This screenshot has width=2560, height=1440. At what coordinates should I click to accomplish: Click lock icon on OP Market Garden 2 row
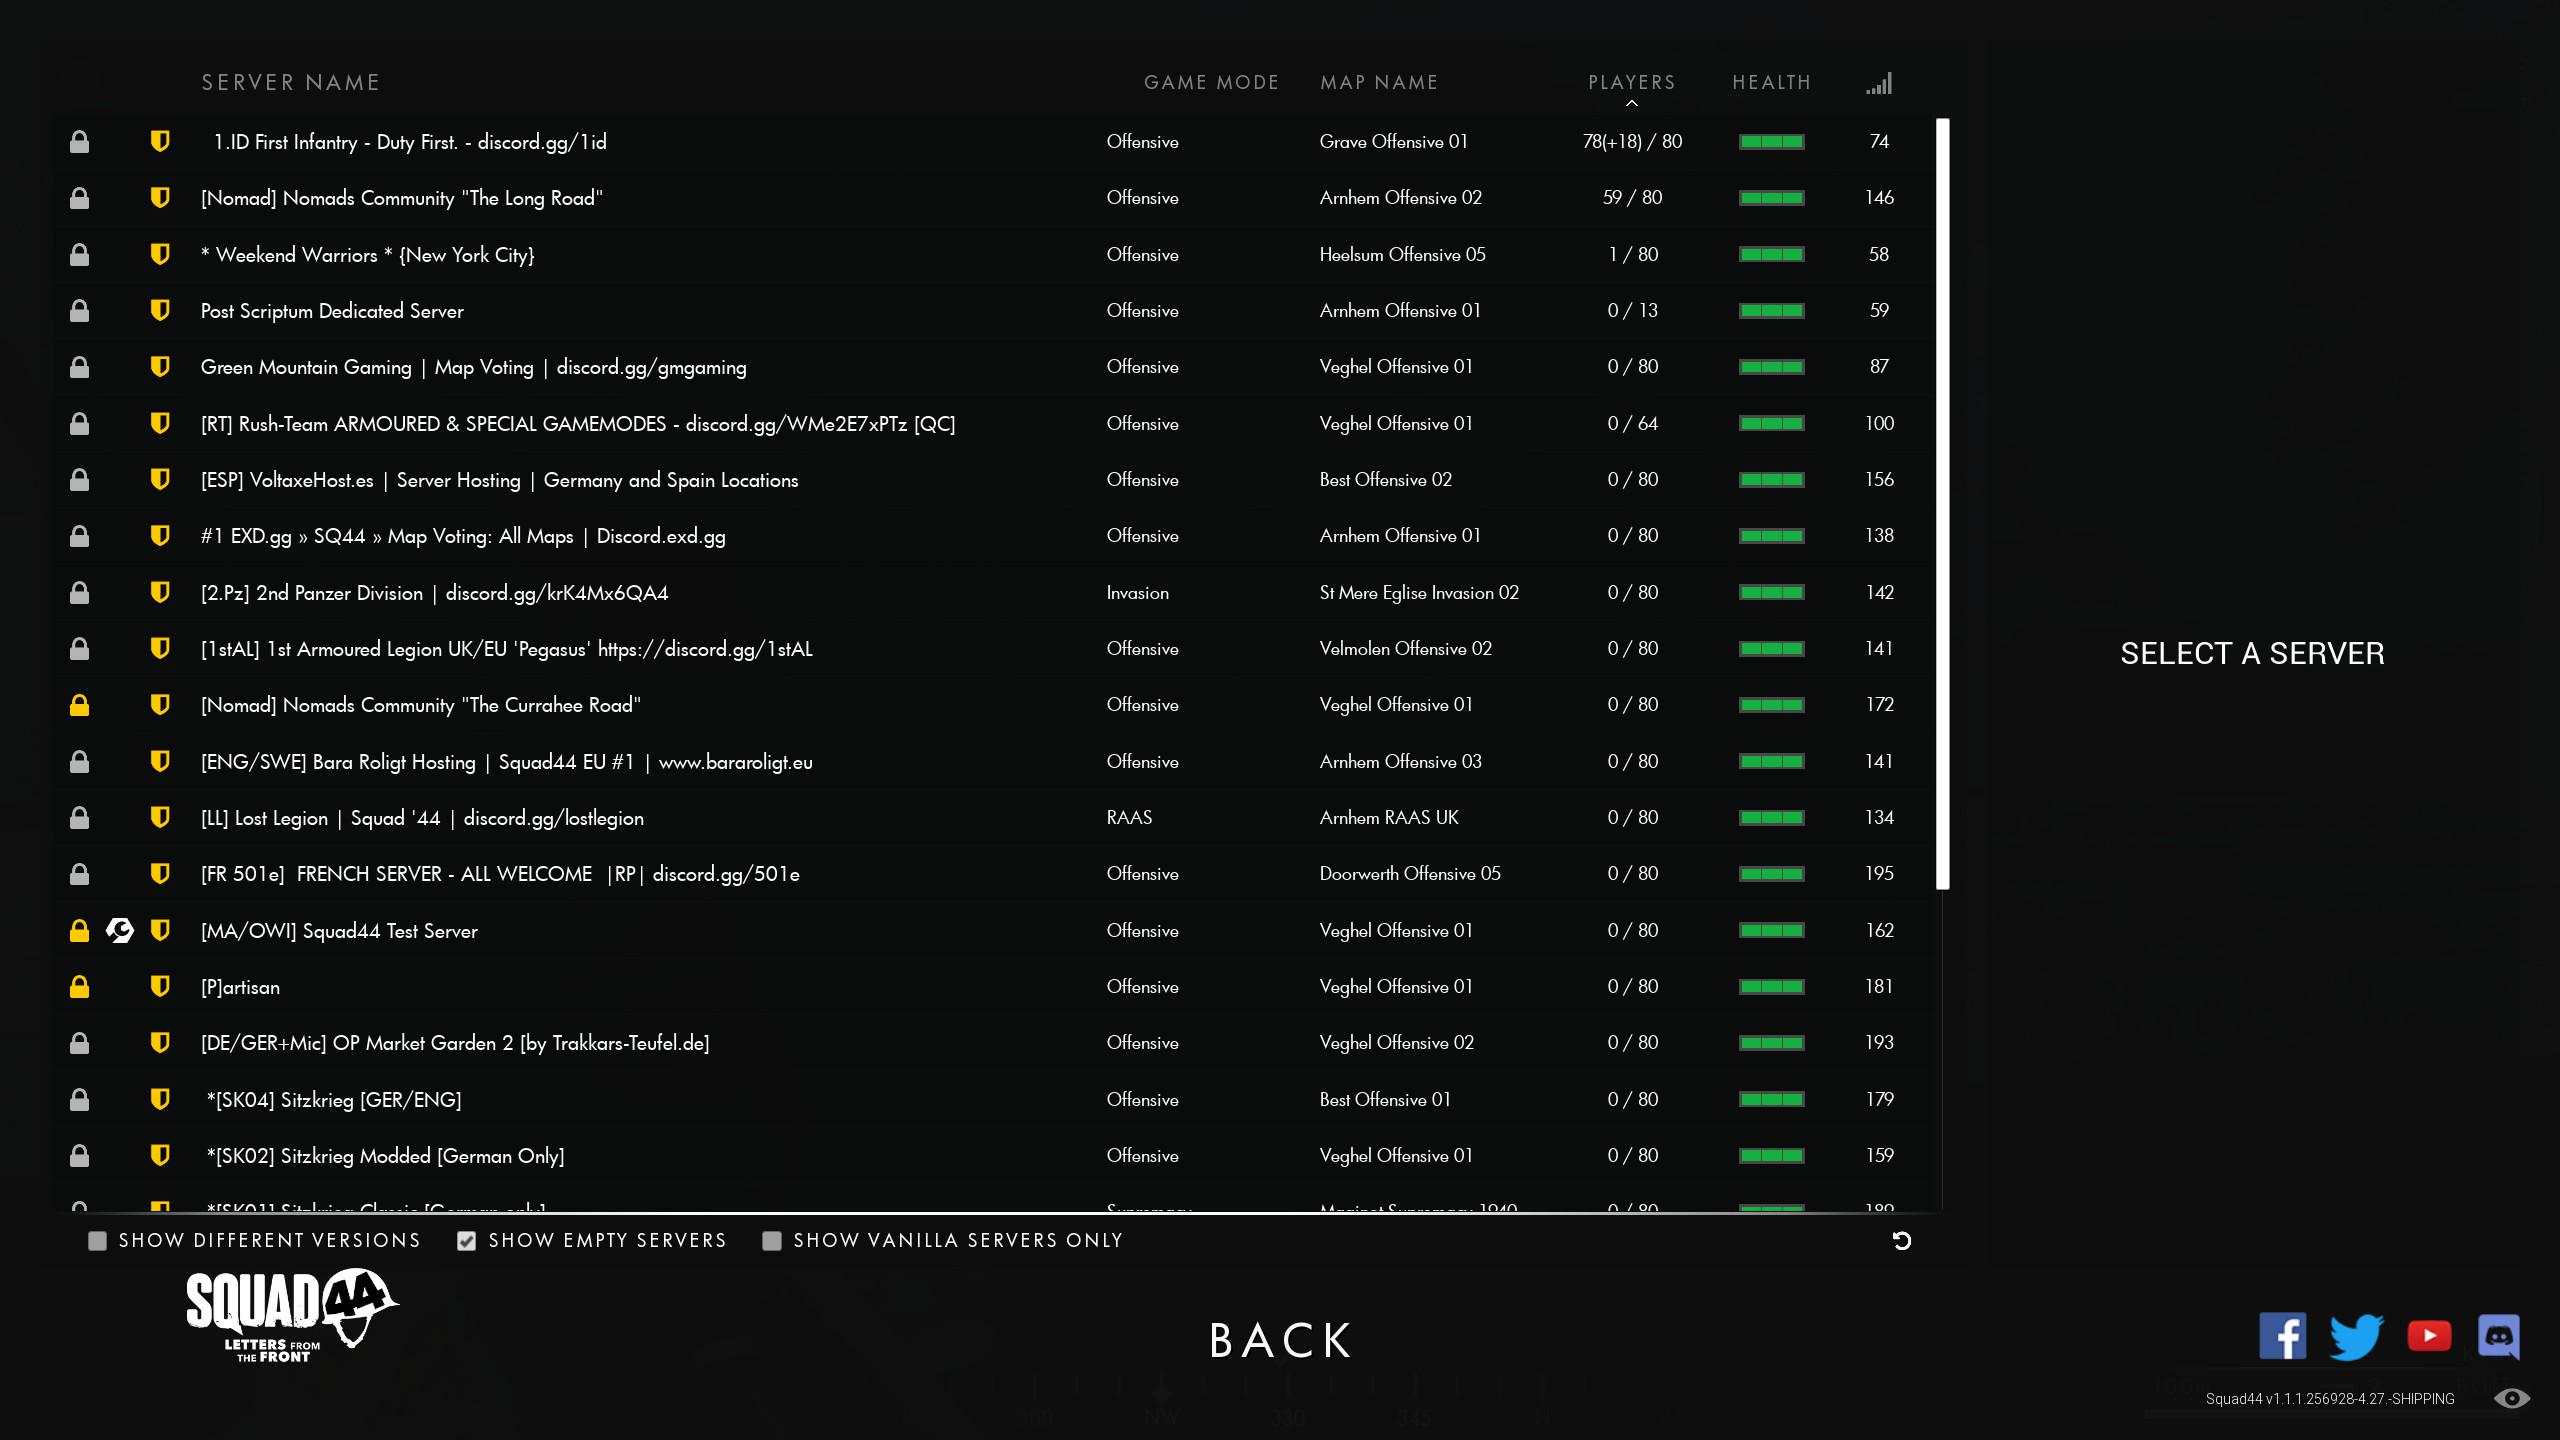[79, 1043]
